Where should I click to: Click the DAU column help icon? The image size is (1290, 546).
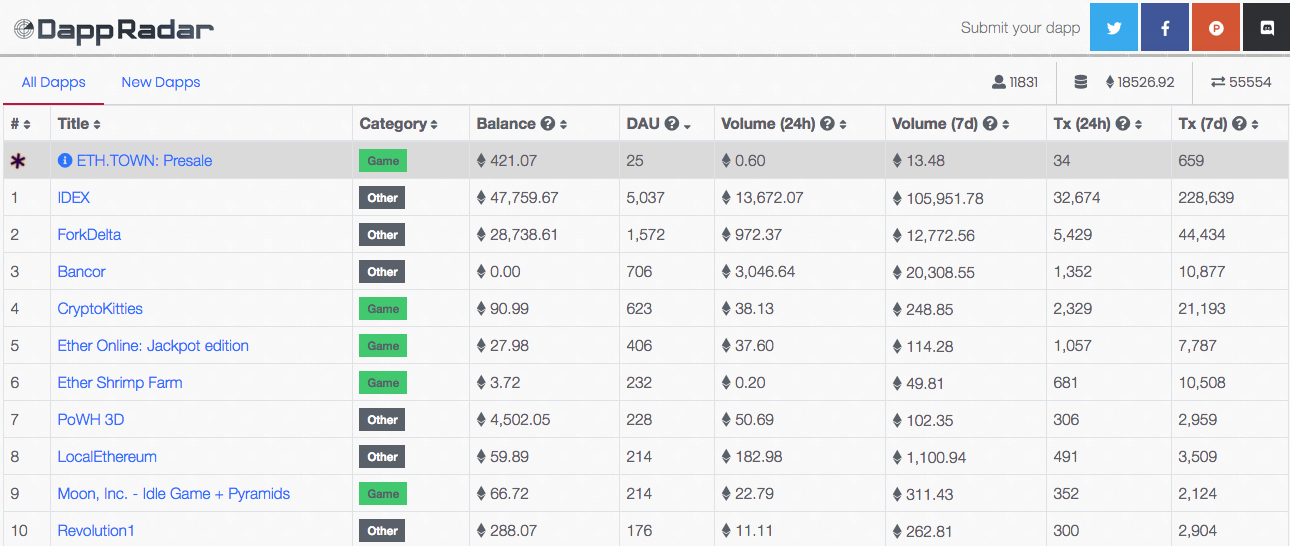coord(671,124)
